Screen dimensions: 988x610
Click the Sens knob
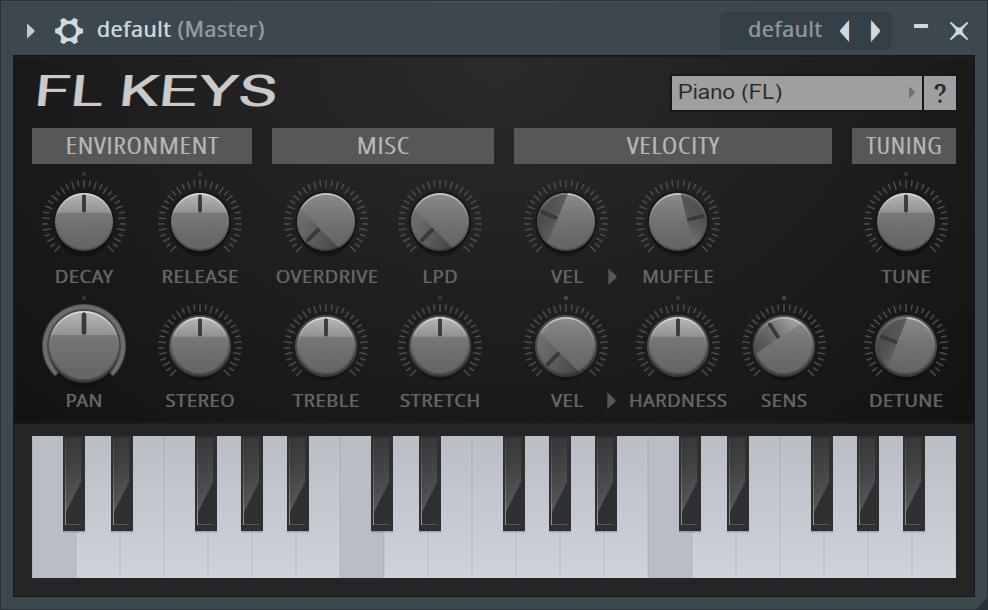point(784,346)
